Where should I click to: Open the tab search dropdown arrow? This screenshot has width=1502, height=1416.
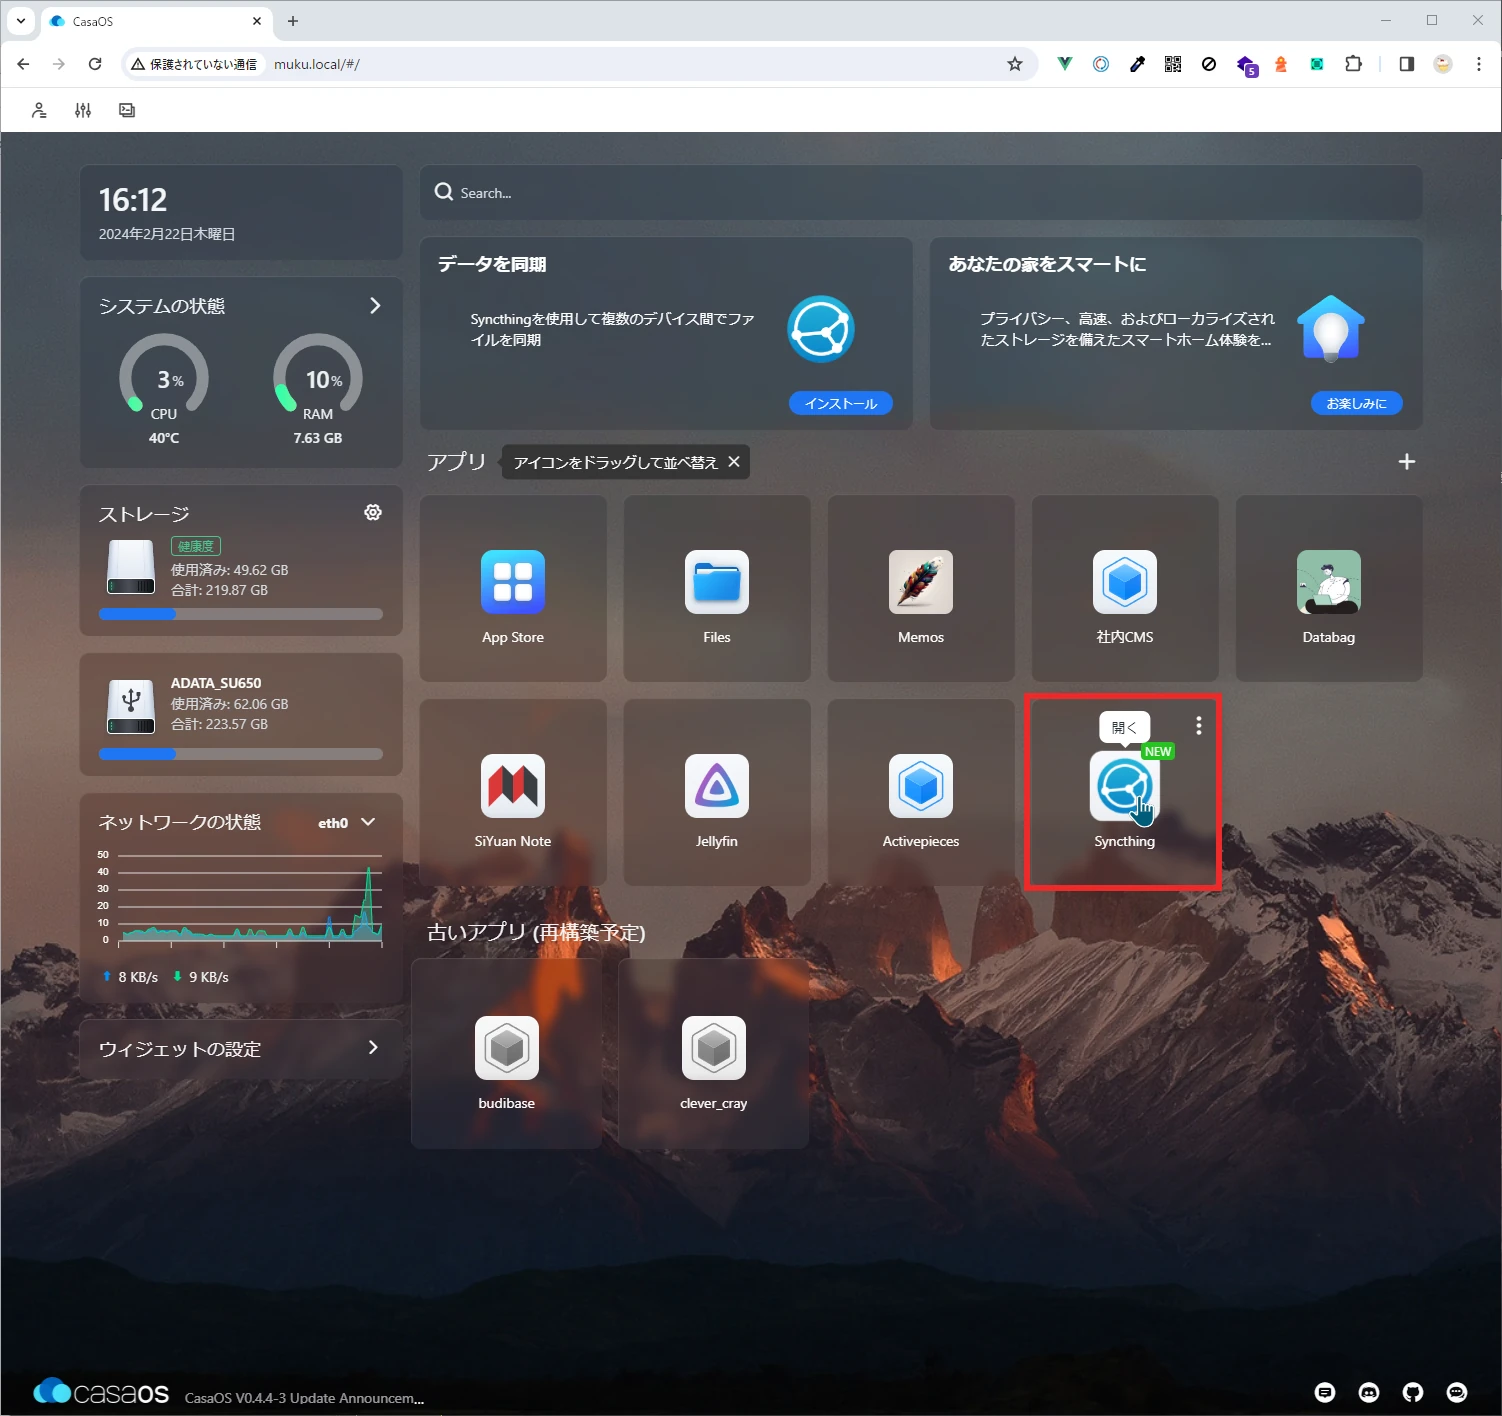(x=20, y=20)
